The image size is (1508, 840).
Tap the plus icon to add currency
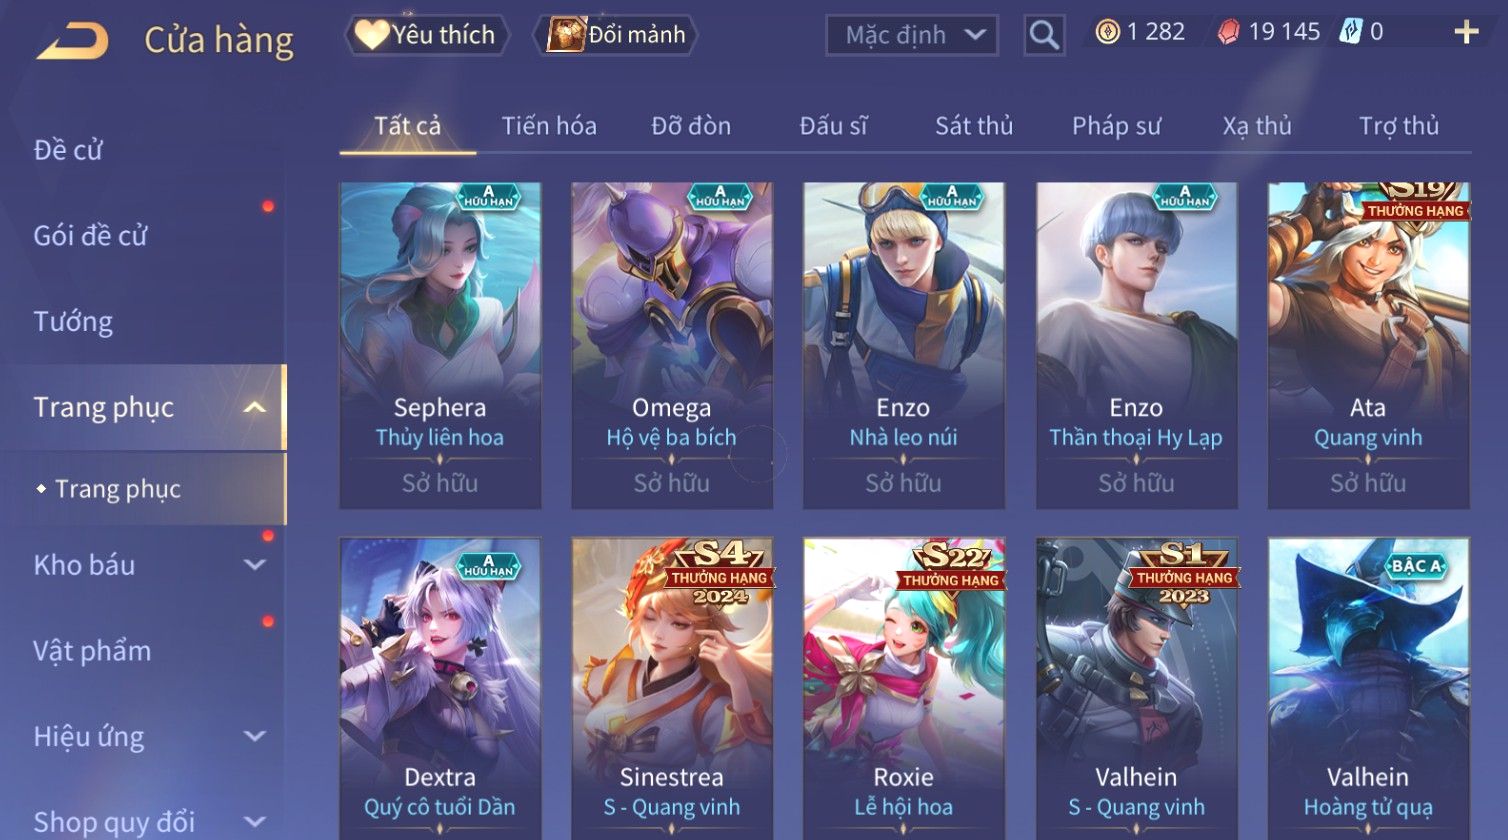pyautogui.click(x=1466, y=33)
